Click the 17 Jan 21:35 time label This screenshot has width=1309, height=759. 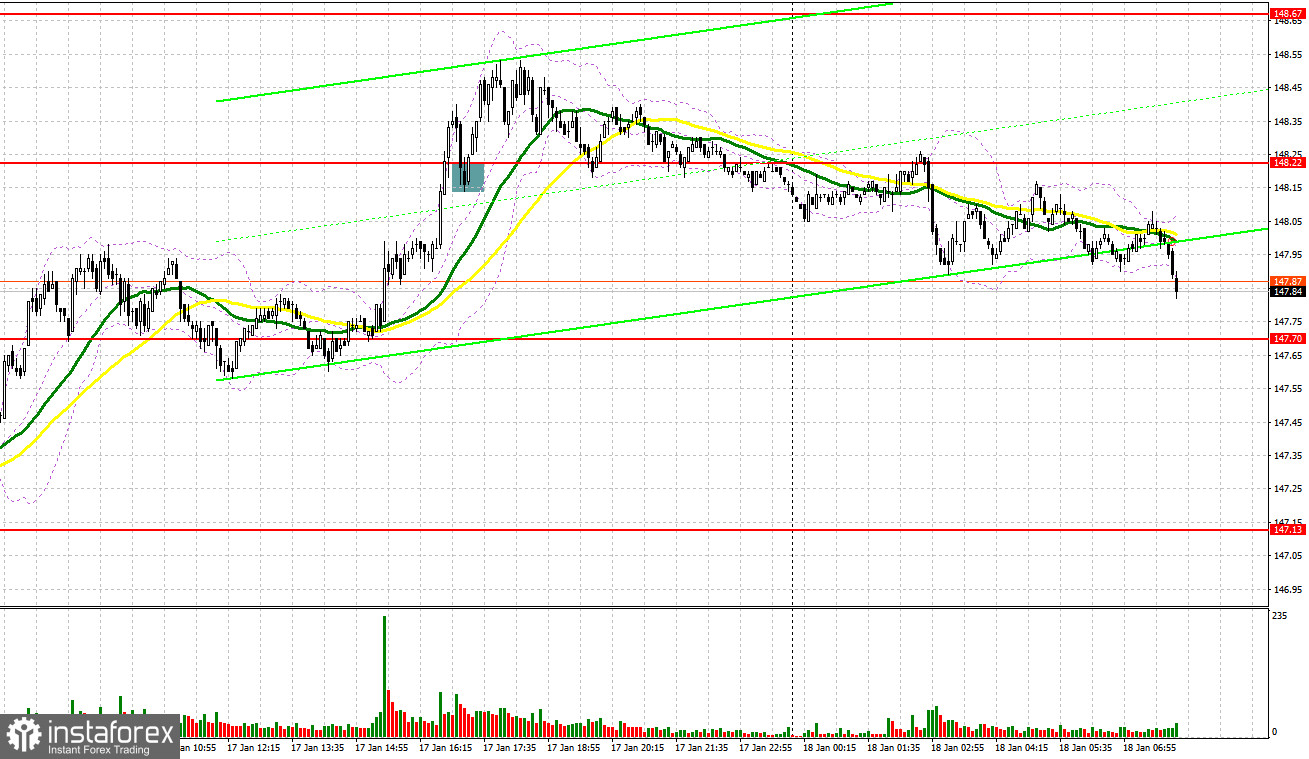click(702, 747)
